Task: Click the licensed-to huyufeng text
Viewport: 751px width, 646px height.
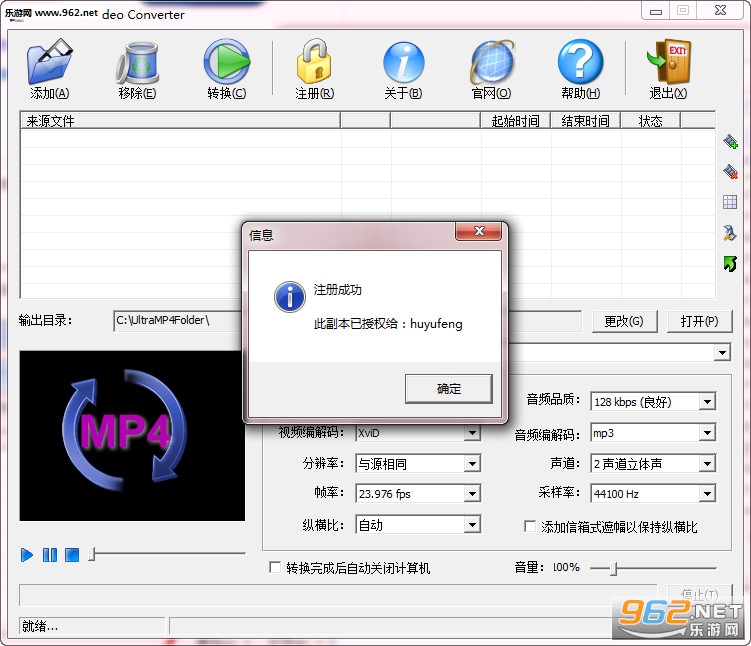Action: tap(388, 324)
